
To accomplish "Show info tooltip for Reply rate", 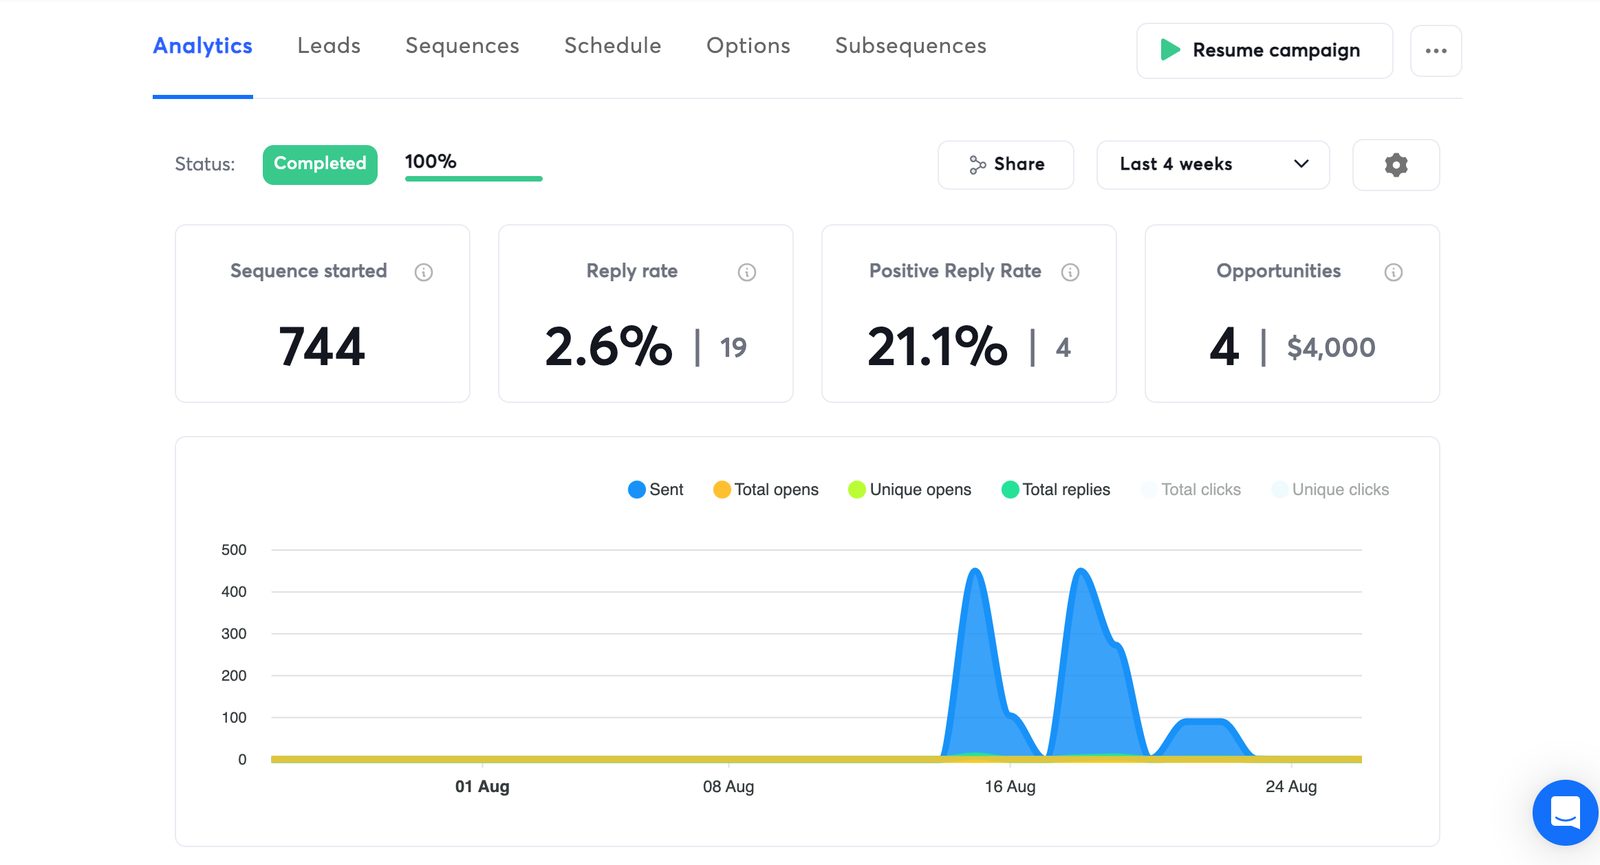I will pos(747,272).
